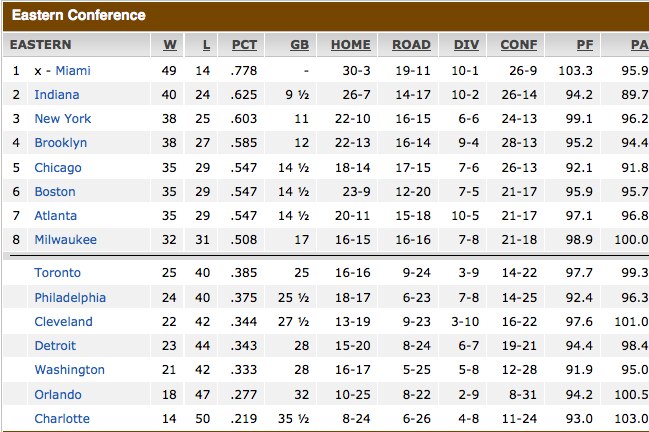The width and height of the screenshot is (649, 432).
Task: Open the Washington team link
Action: click(x=70, y=370)
